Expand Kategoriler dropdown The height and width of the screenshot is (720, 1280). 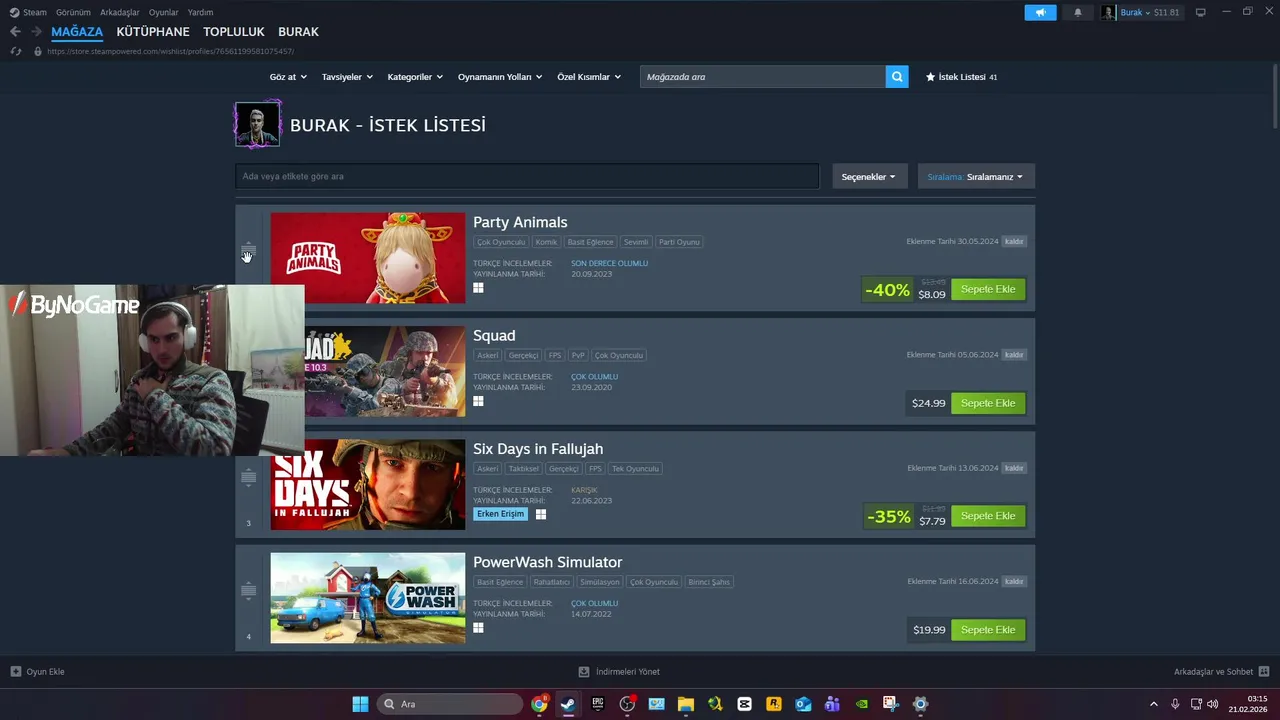click(415, 77)
